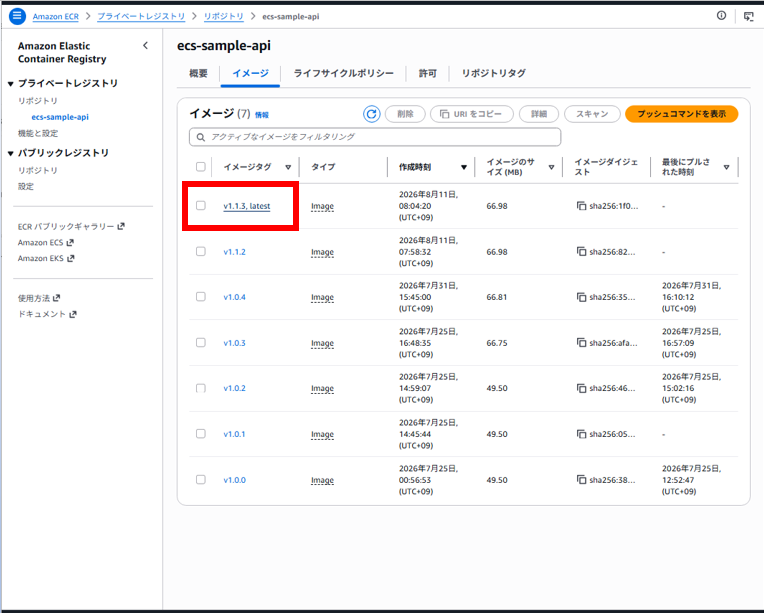
Task: Click external link icon beside 使用方法
Action: 57,298
